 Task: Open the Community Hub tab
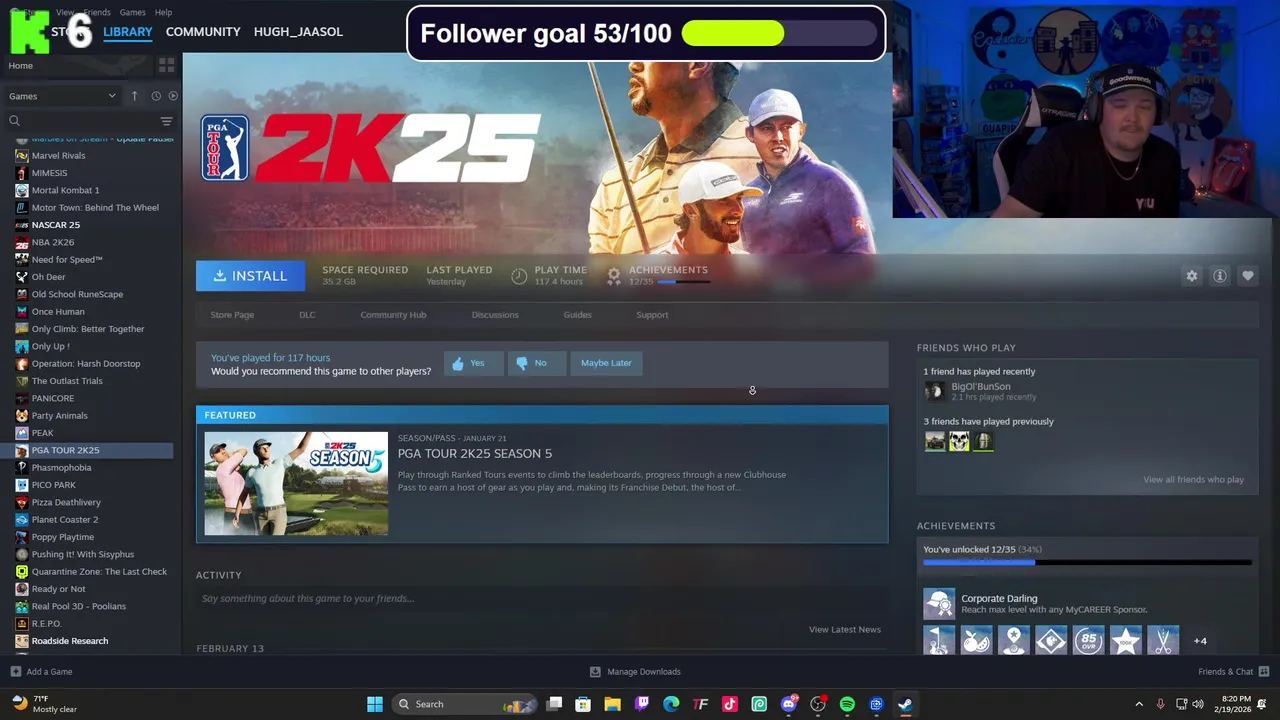[393, 315]
